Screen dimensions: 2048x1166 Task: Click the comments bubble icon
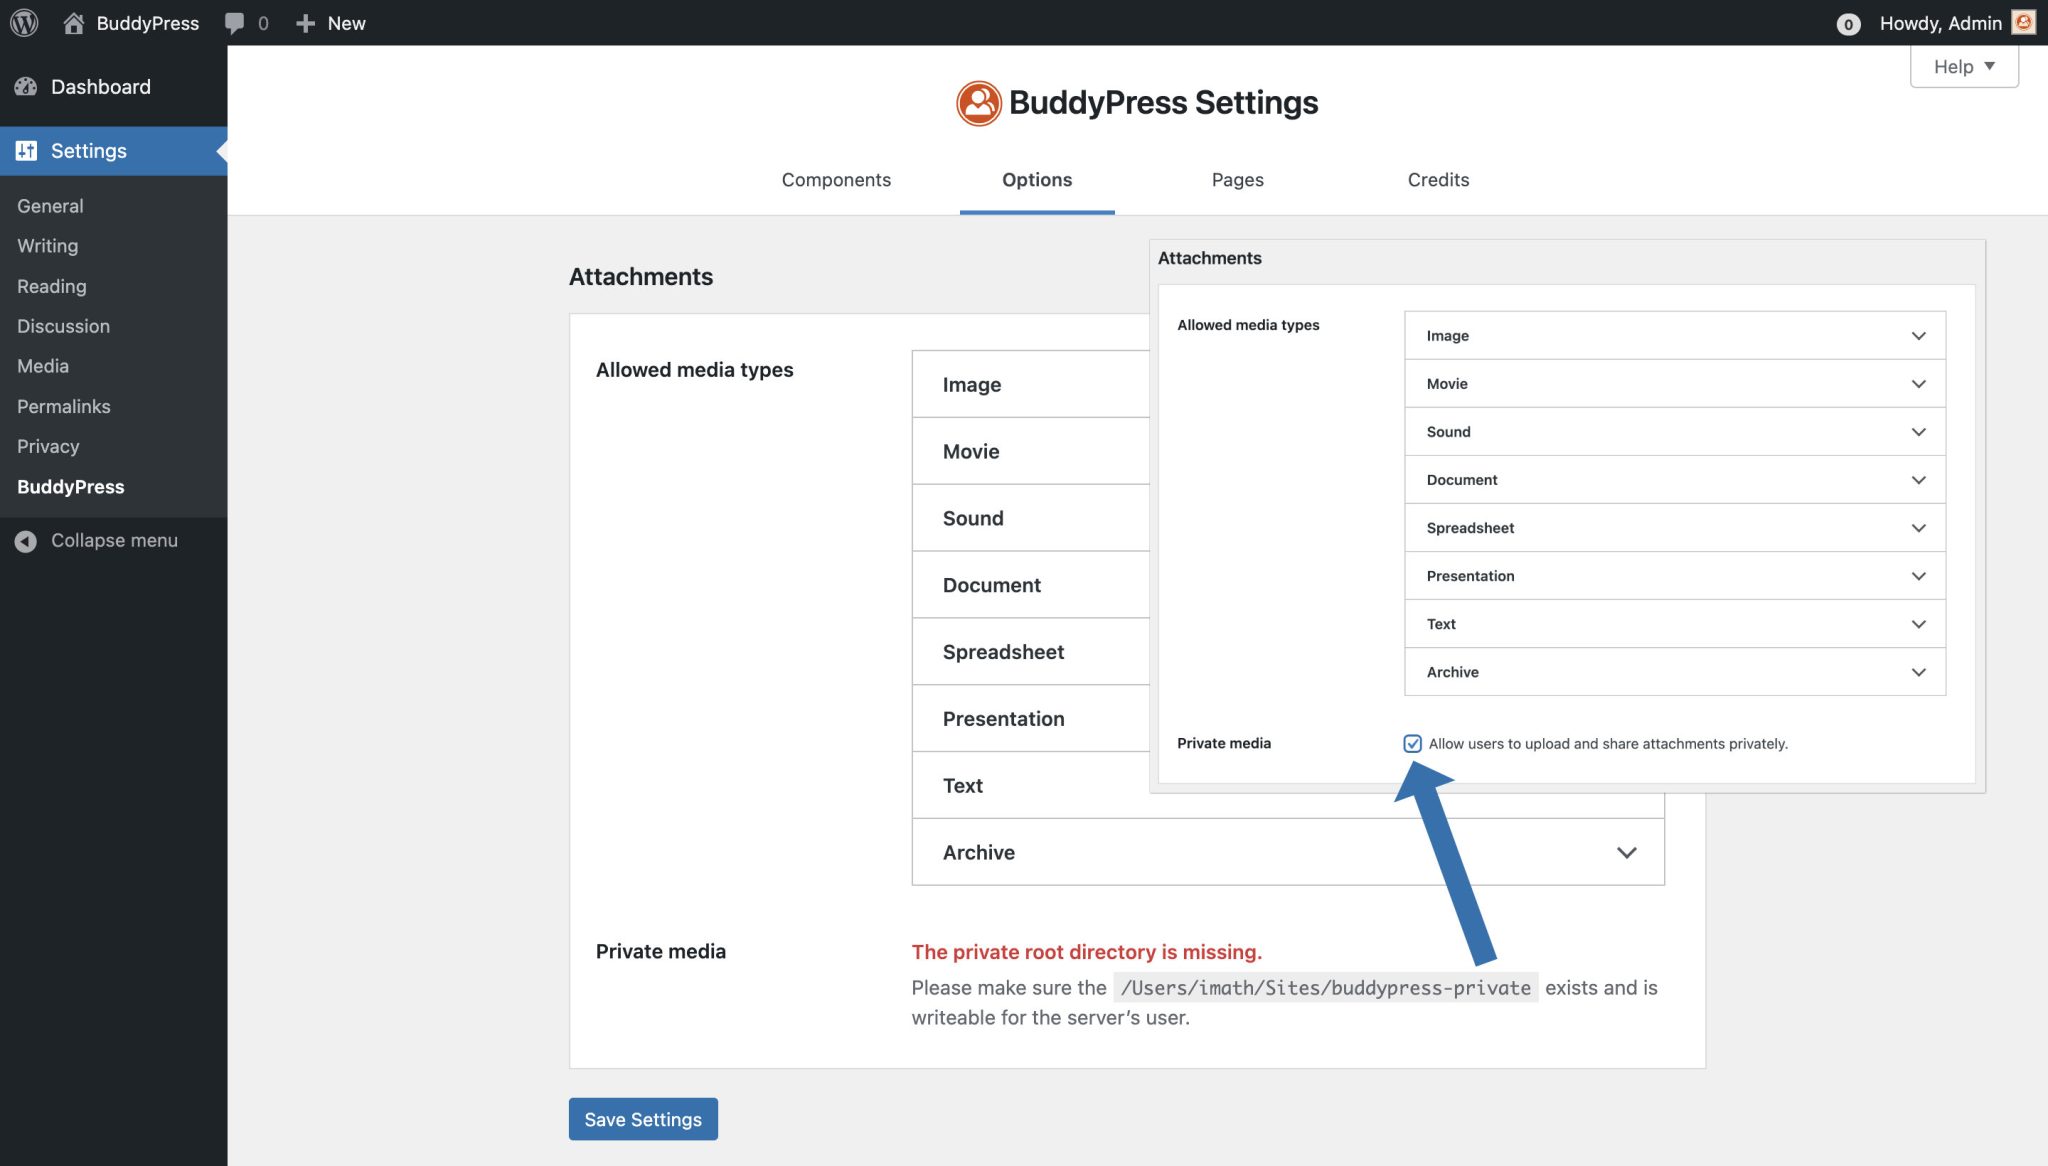pyautogui.click(x=236, y=22)
